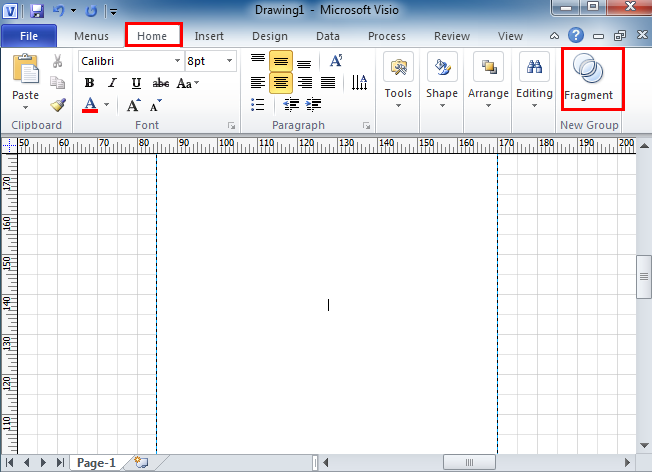The width and height of the screenshot is (652, 472).
Task: Toggle Align Middle vertical alignment
Action: [281, 61]
